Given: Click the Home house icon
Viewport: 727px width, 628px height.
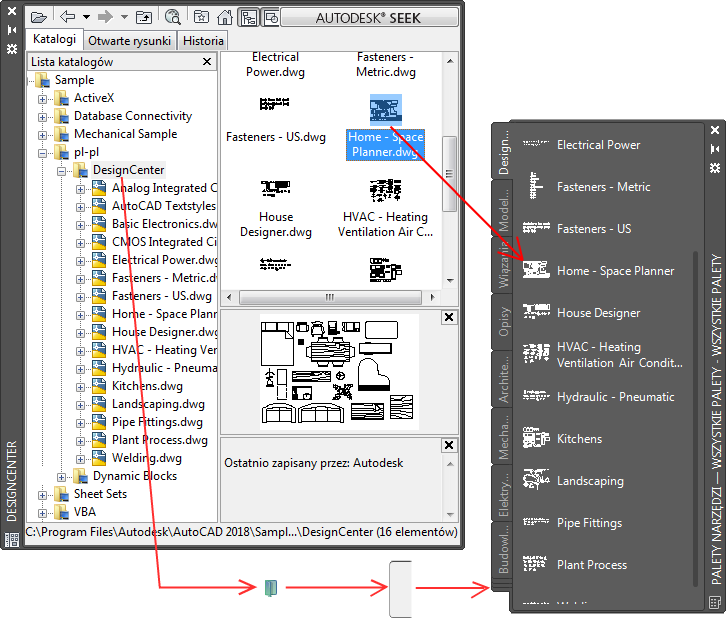Looking at the screenshot, I should [x=225, y=18].
